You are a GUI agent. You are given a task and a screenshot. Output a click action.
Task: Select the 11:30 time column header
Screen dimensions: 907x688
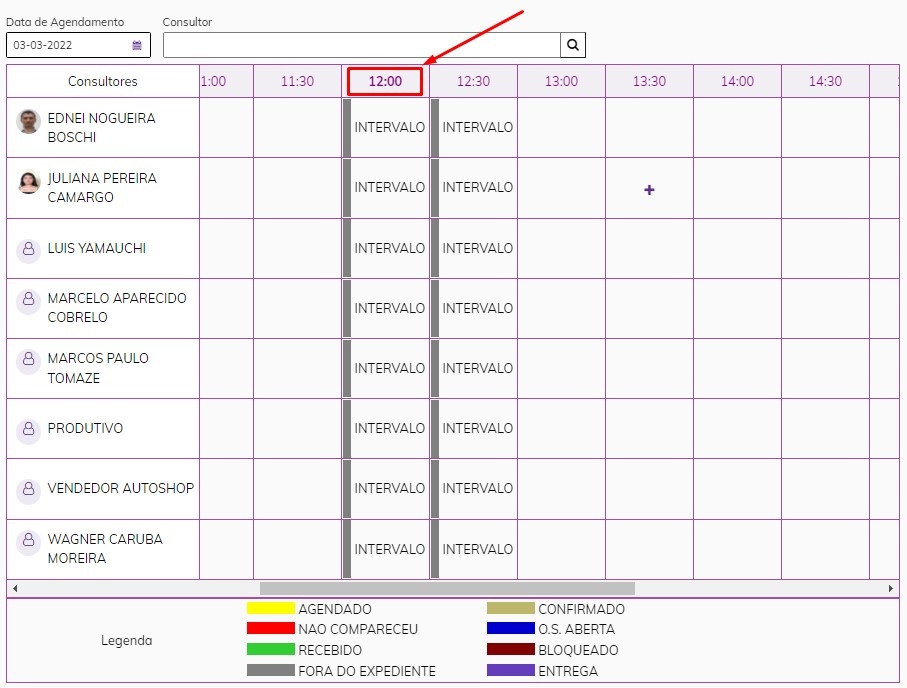point(297,81)
